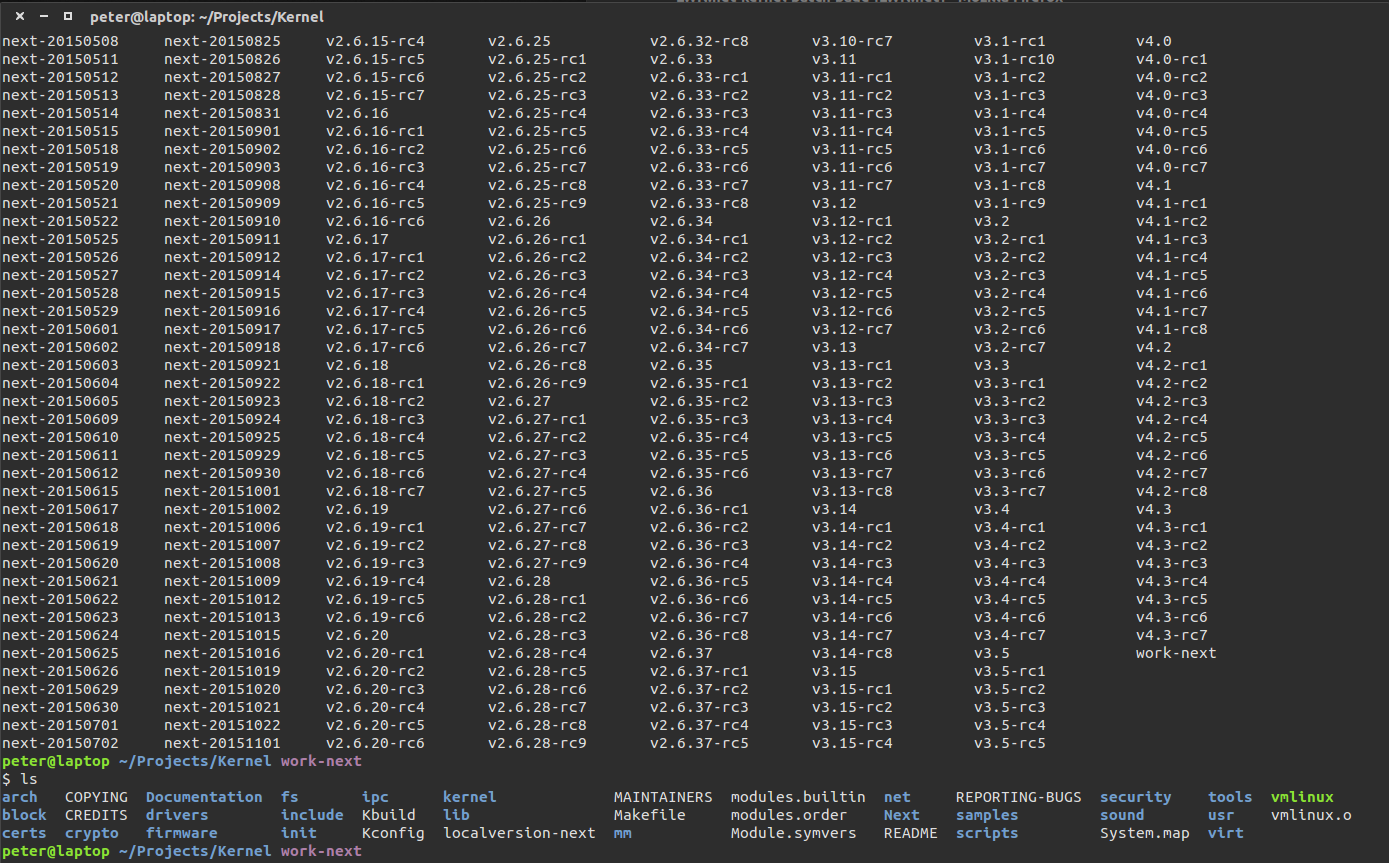Close the terminal window

(19, 17)
